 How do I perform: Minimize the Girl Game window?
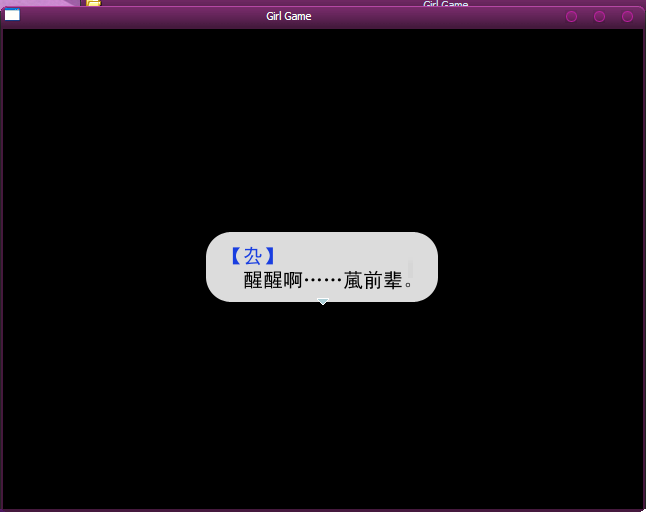click(571, 16)
